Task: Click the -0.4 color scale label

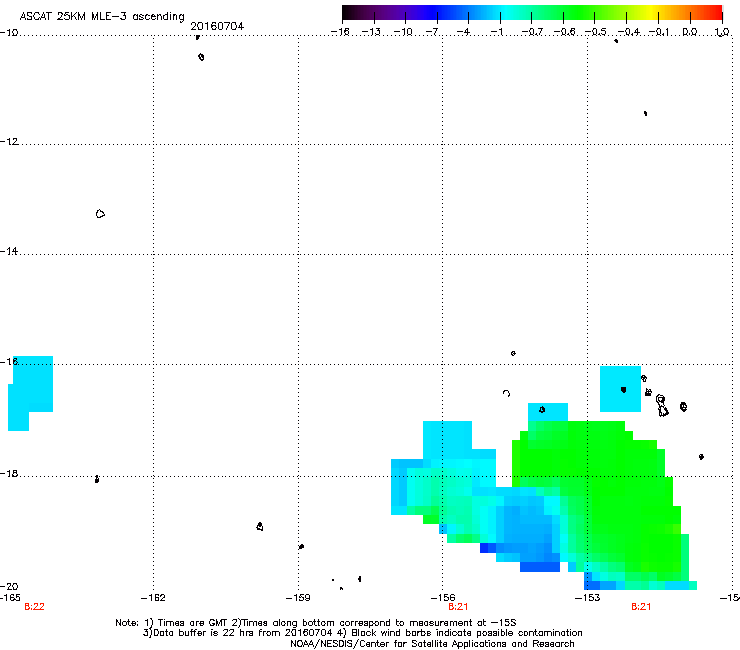Action: [x=628, y=32]
